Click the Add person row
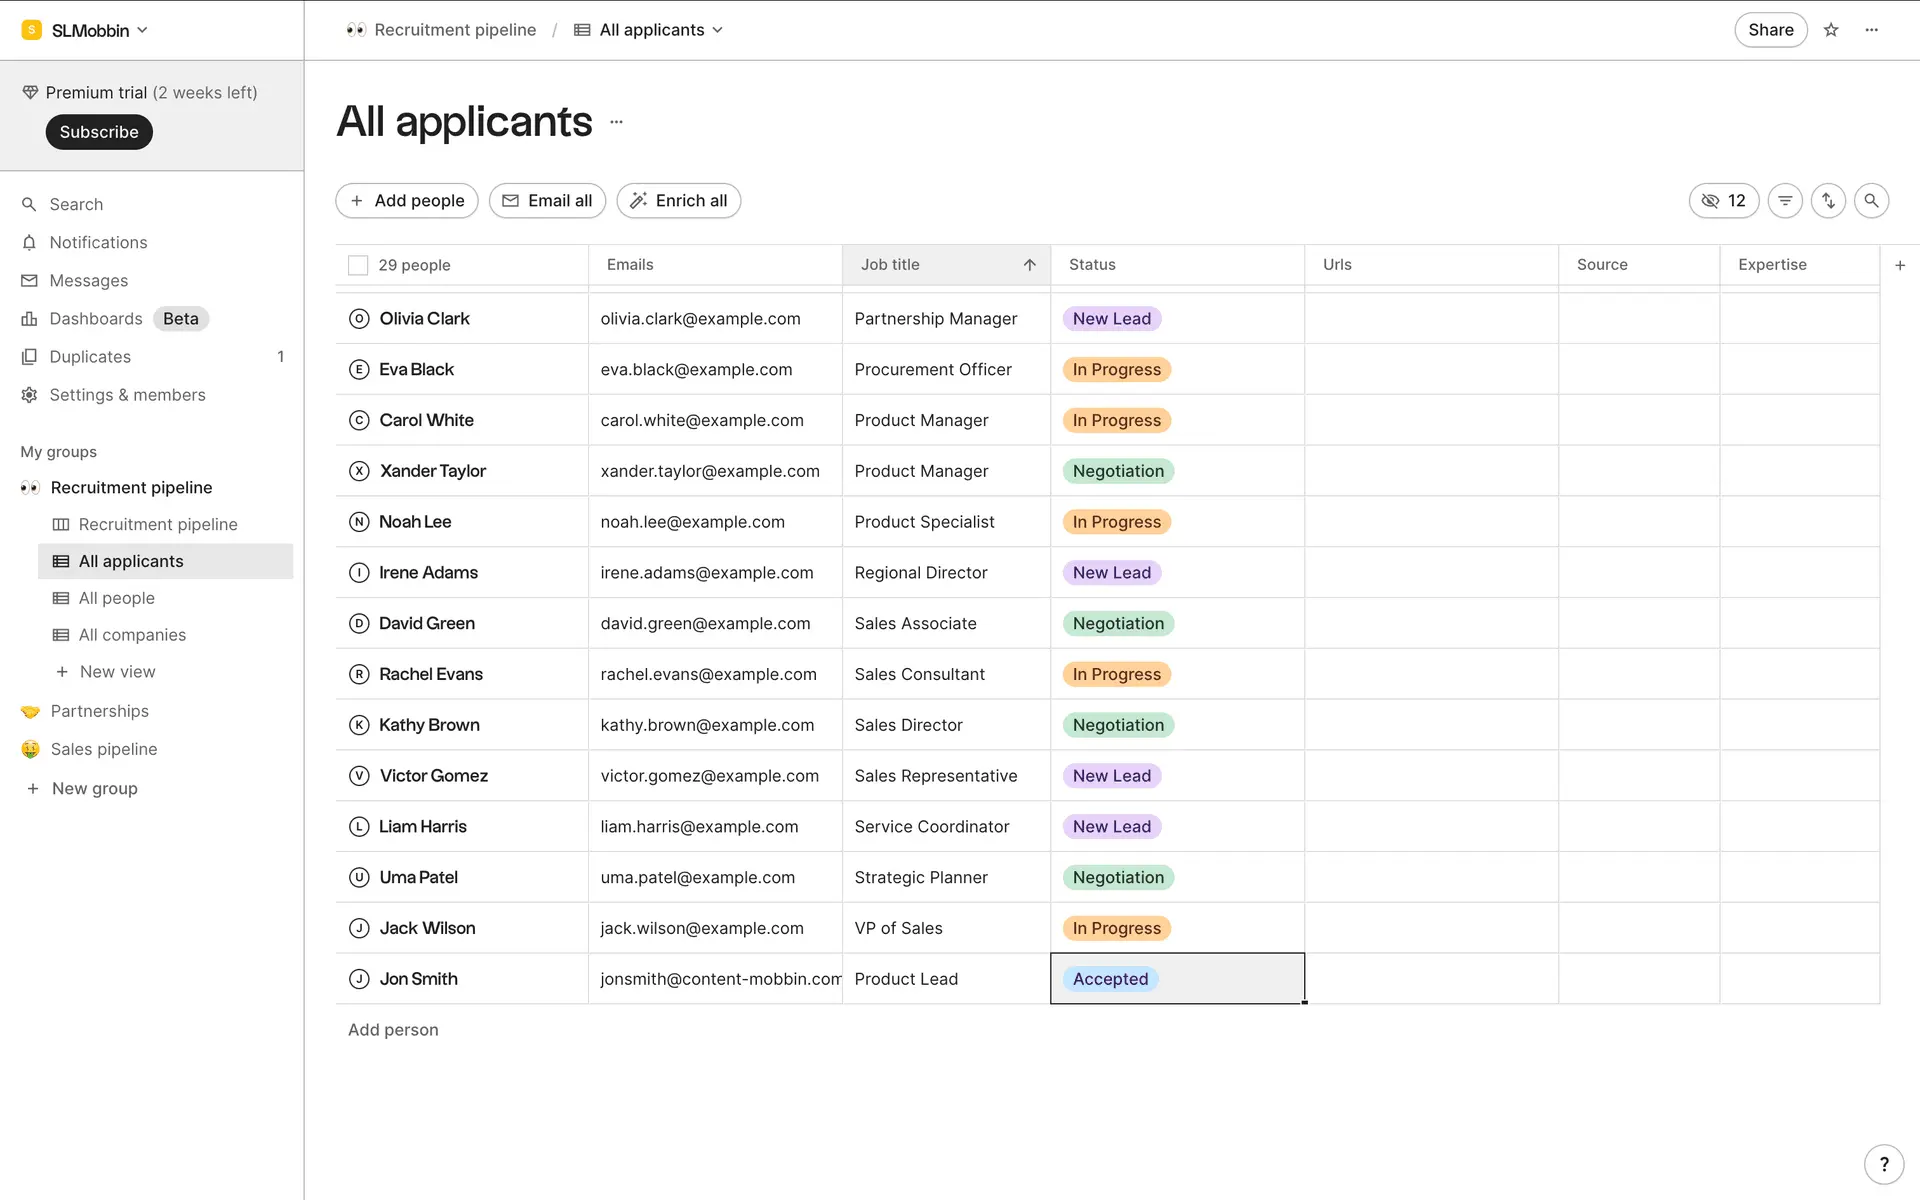1920x1200 pixels. pyautogui.click(x=393, y=1030)
